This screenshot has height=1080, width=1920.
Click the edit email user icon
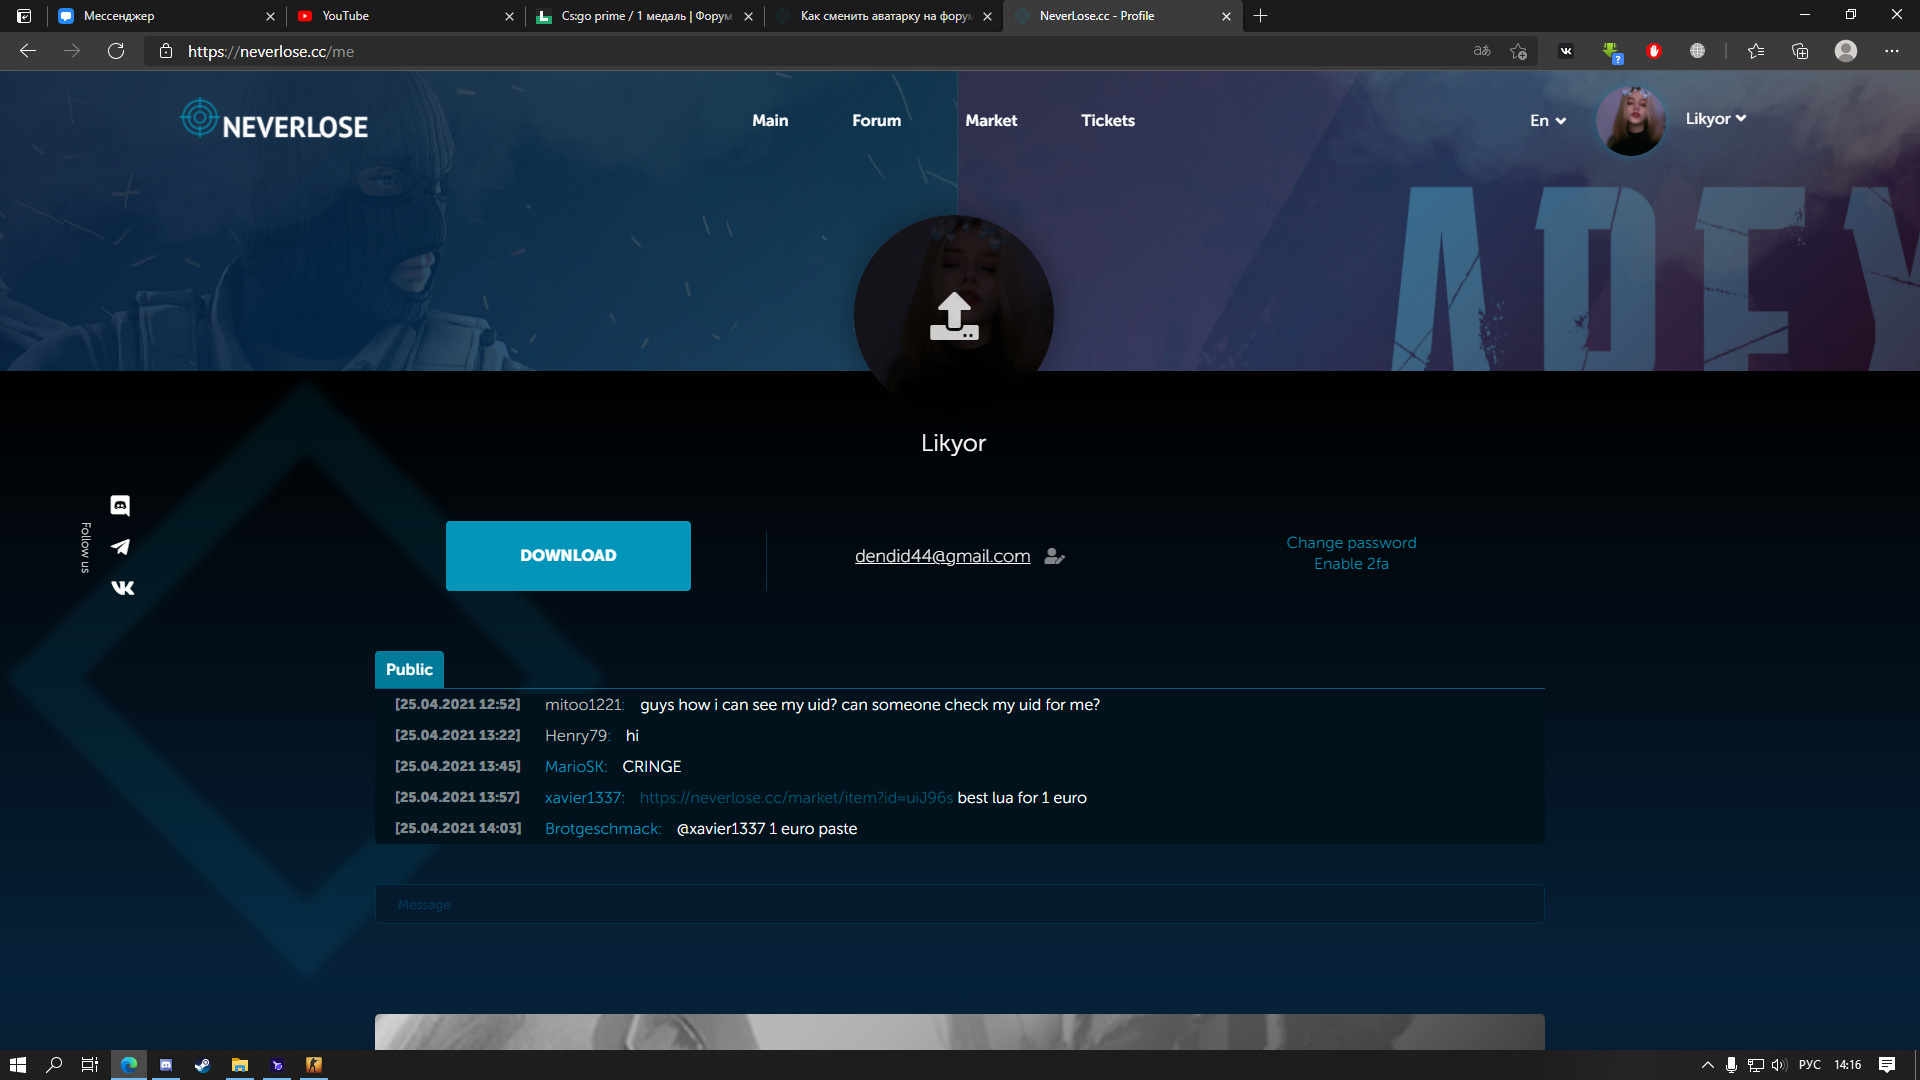pos(1054,556)
